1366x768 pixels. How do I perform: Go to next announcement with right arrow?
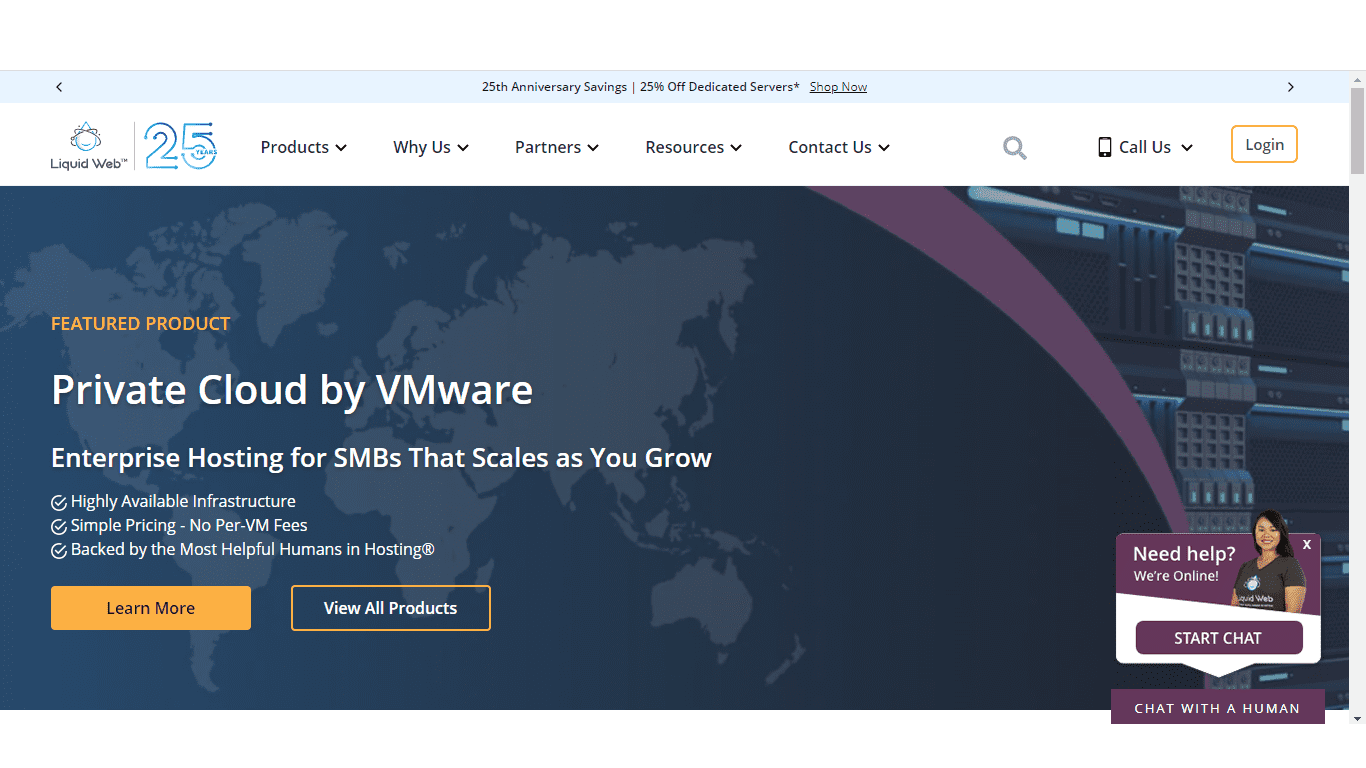tap(1291, 87)
